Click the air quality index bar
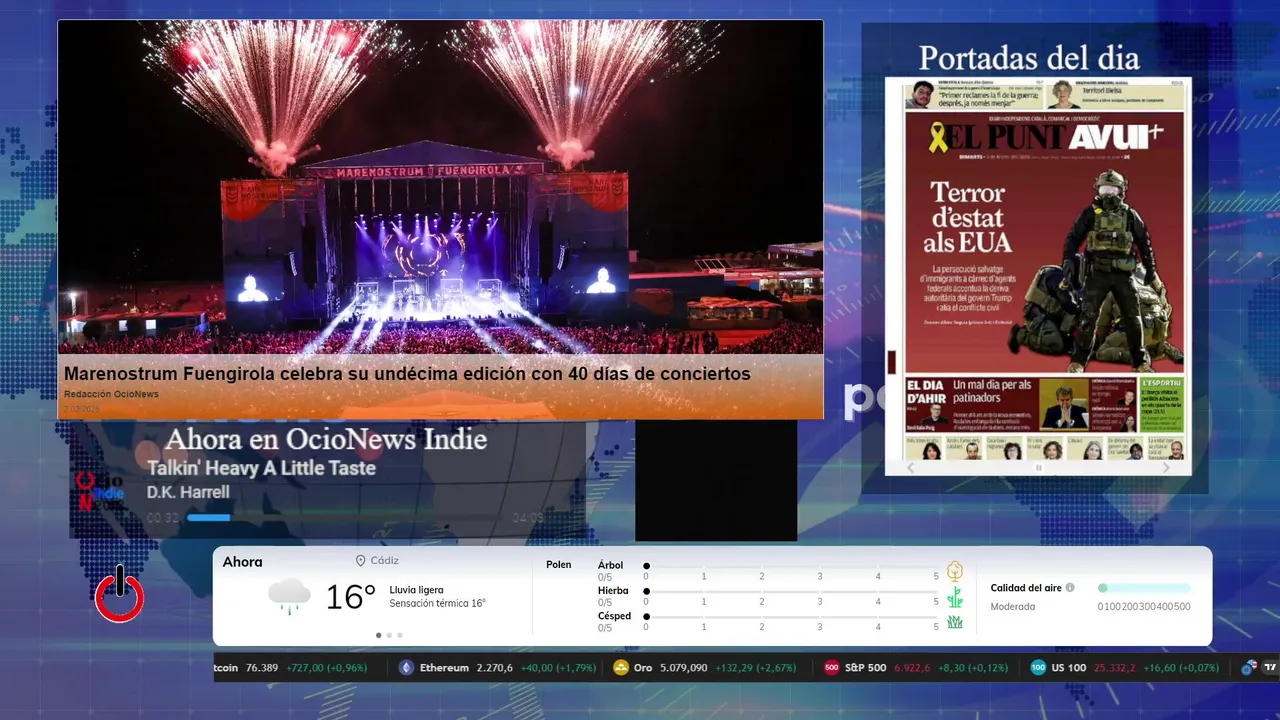The height and width of the screenshot is (720, 1280). (1144, 588)
